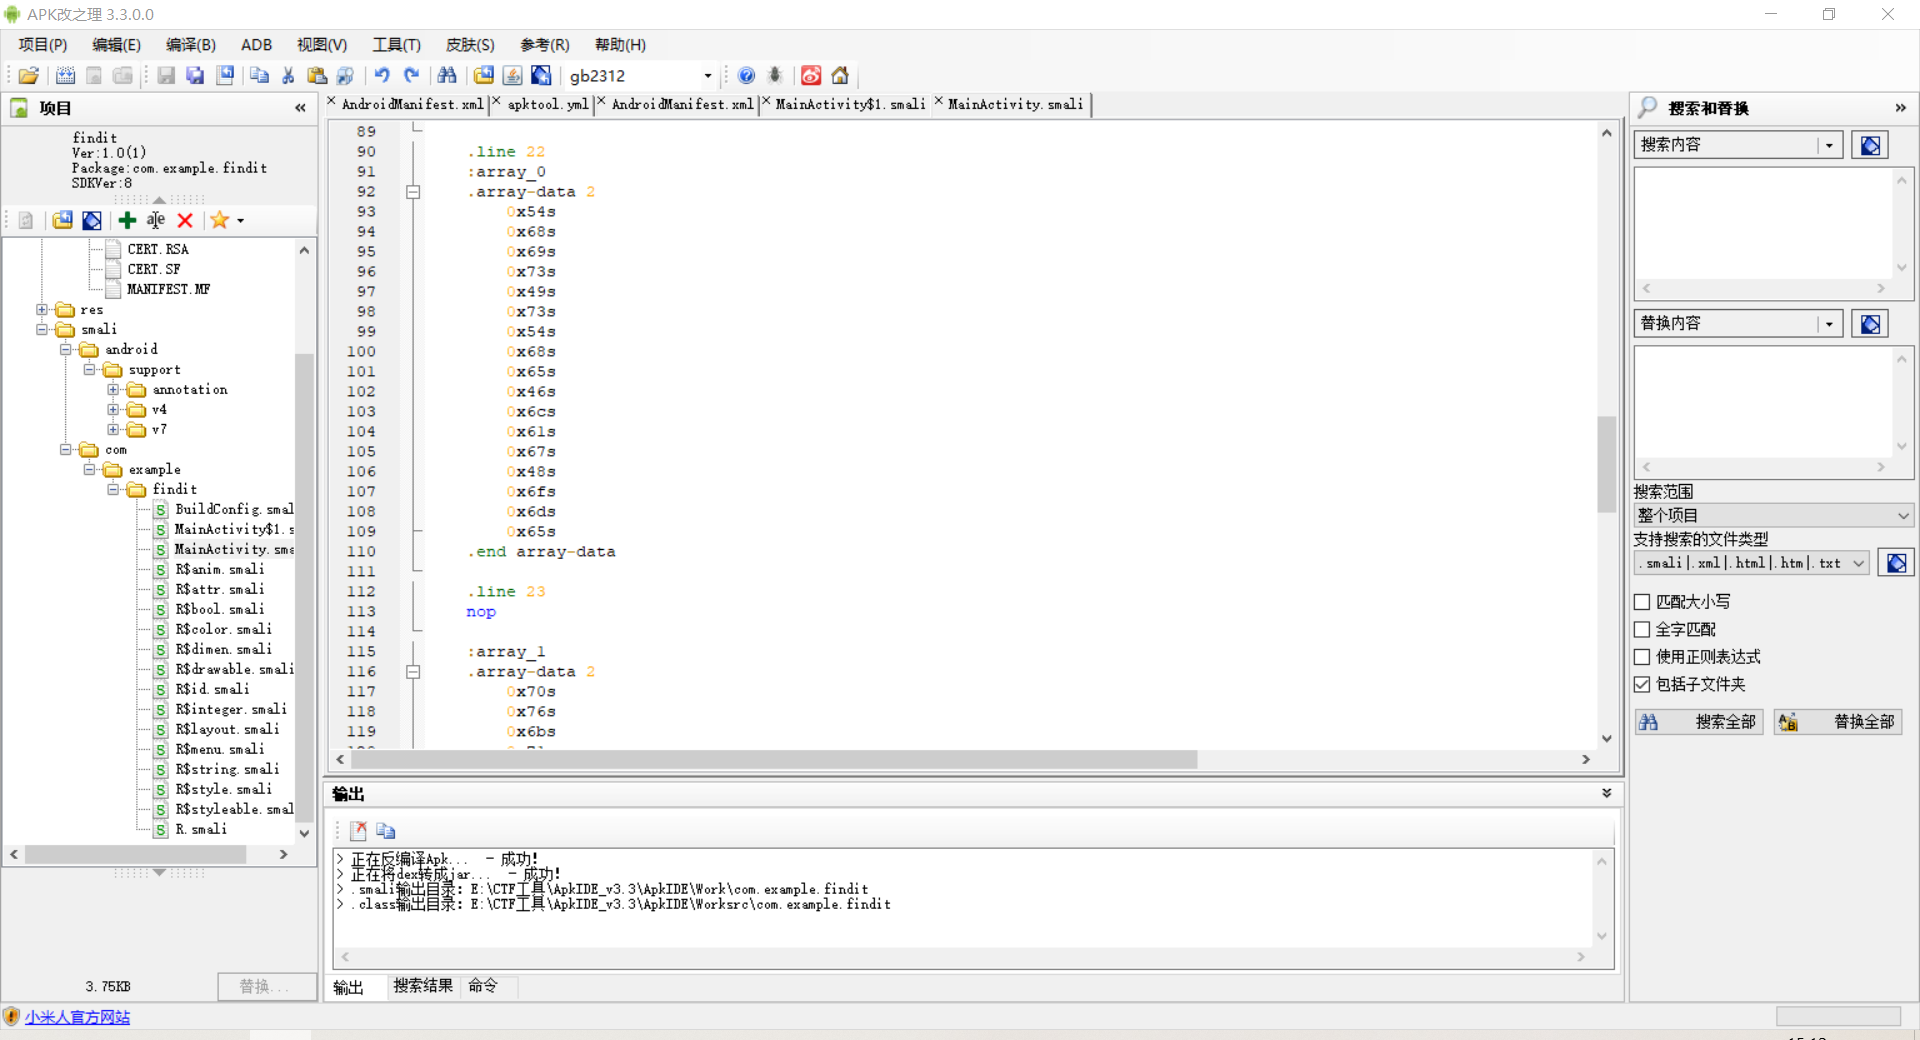This screenshot has width=1920, height=1040.
Task: Select the MainActivity.smali file in project tree
Action: click(x=231, y=549)
